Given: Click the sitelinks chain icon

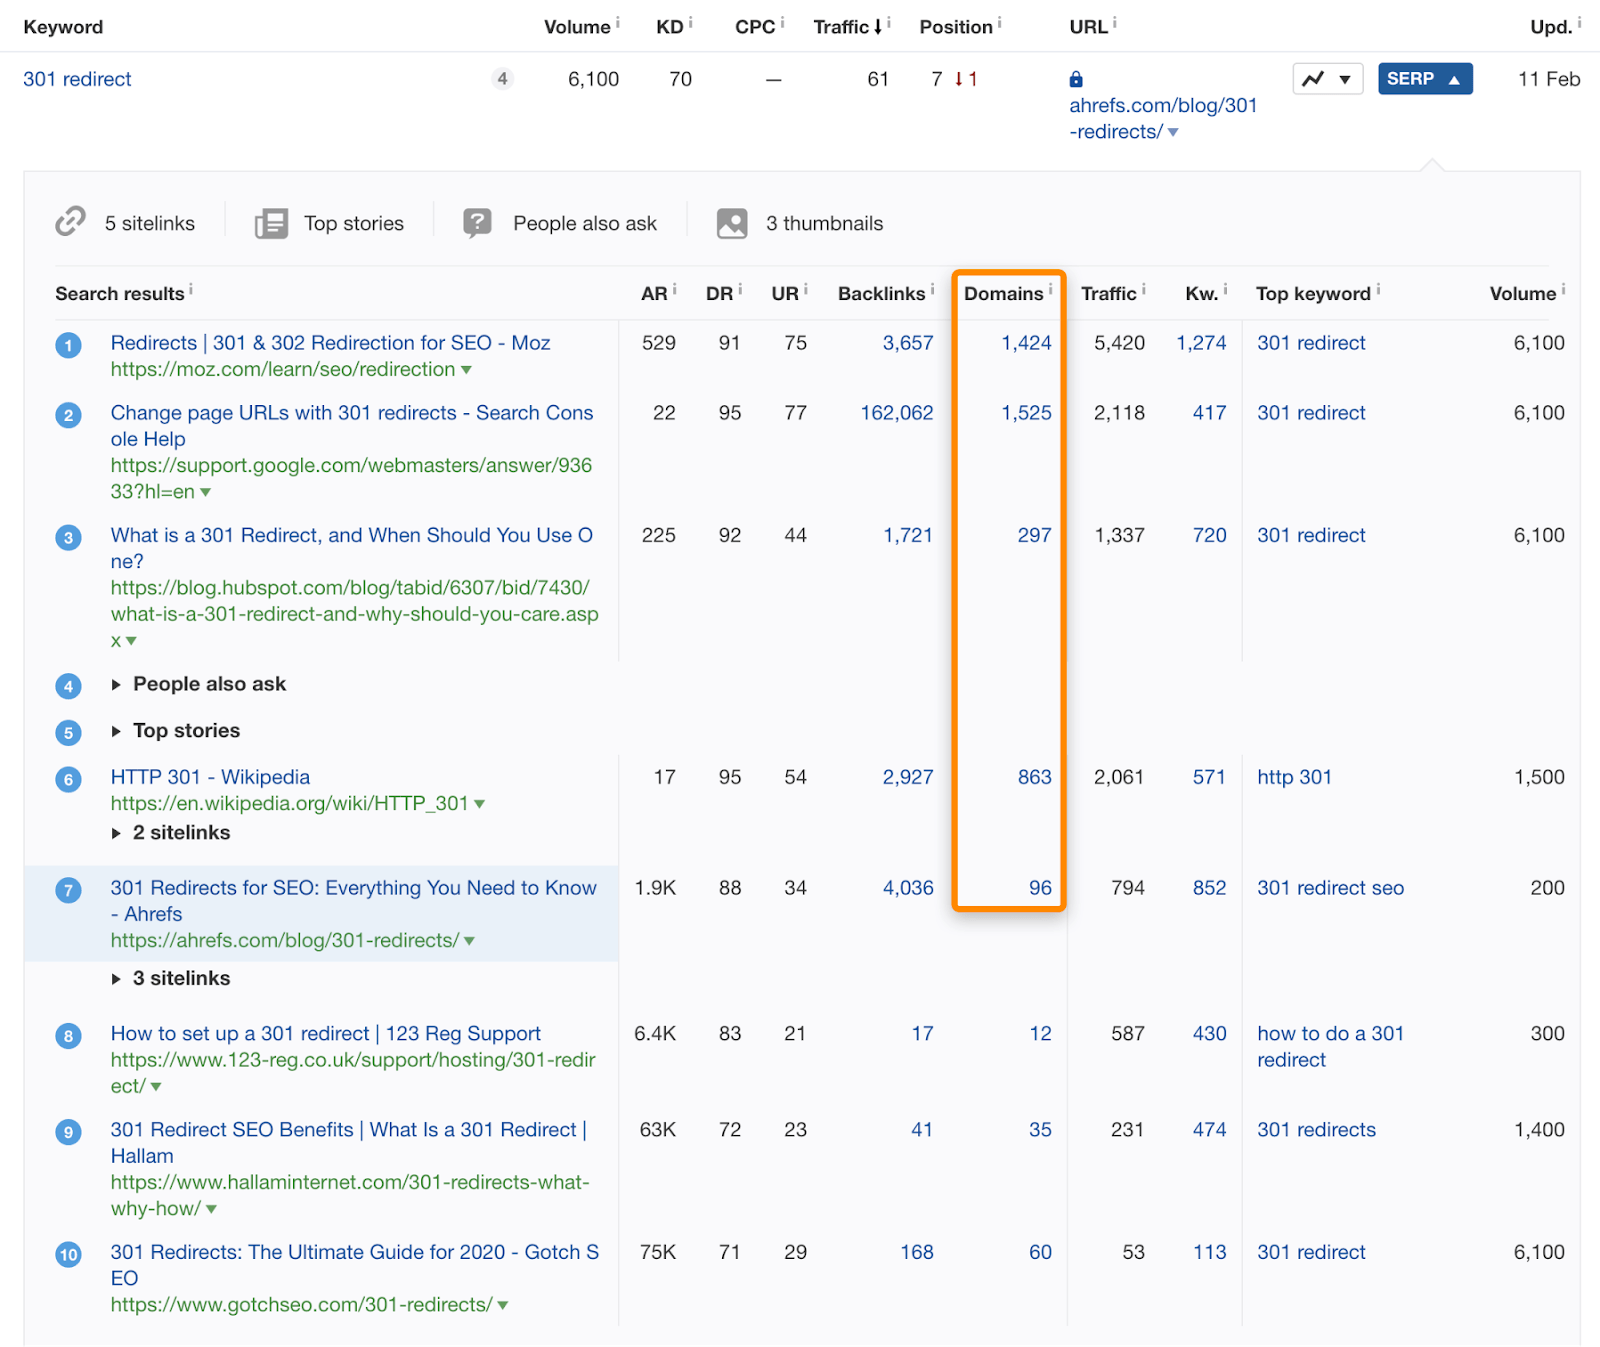Looking at the screenshot, I should [x=70, y=221].
